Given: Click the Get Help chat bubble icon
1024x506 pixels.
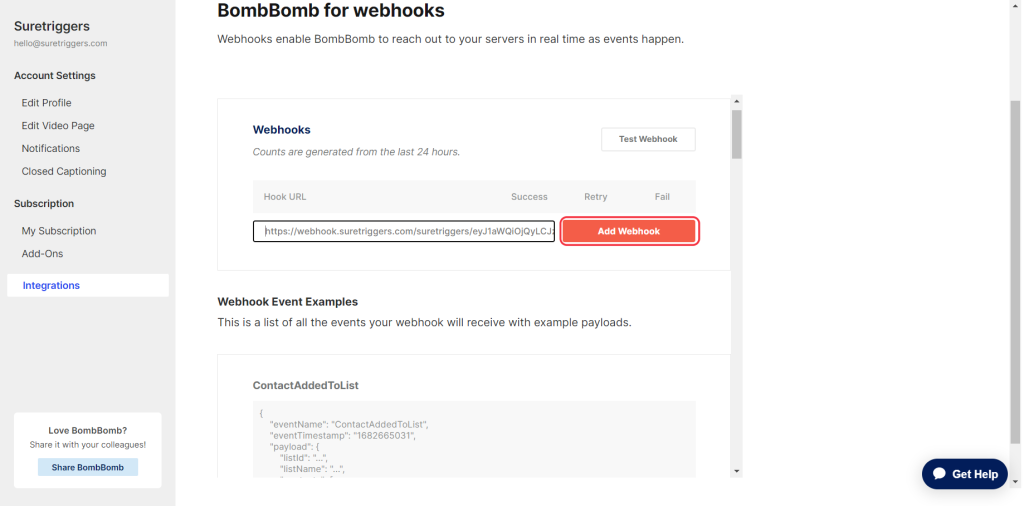Looking at the screenshot, I should point(938,474).
